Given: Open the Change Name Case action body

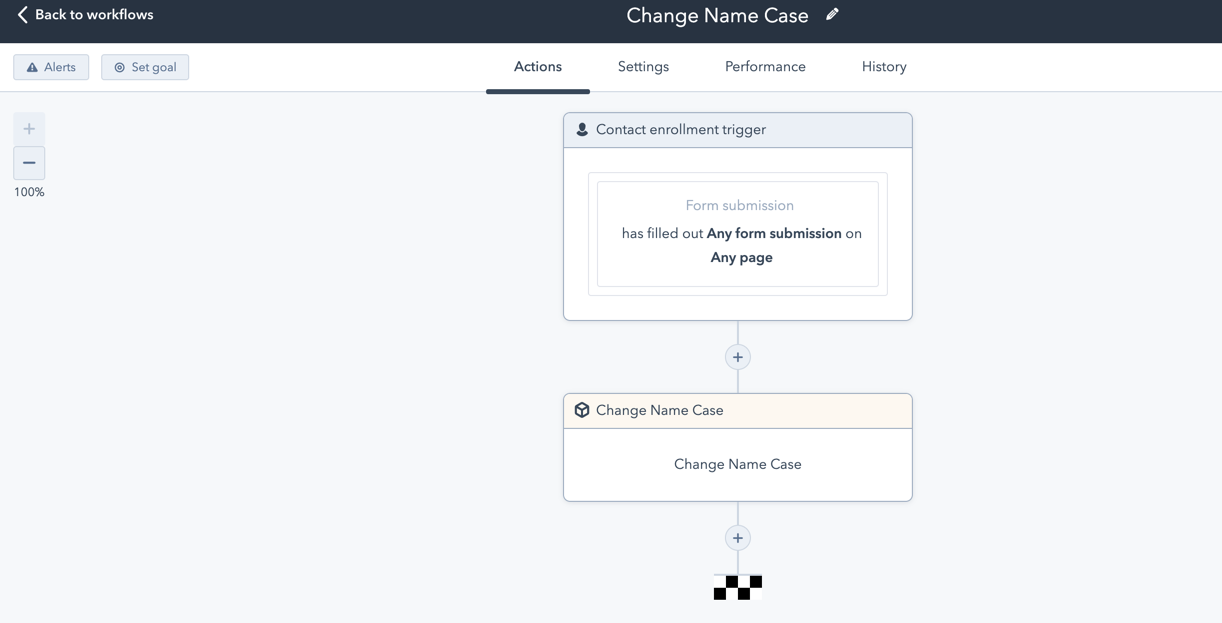Looking at the screenshot, I should (738, 464).
